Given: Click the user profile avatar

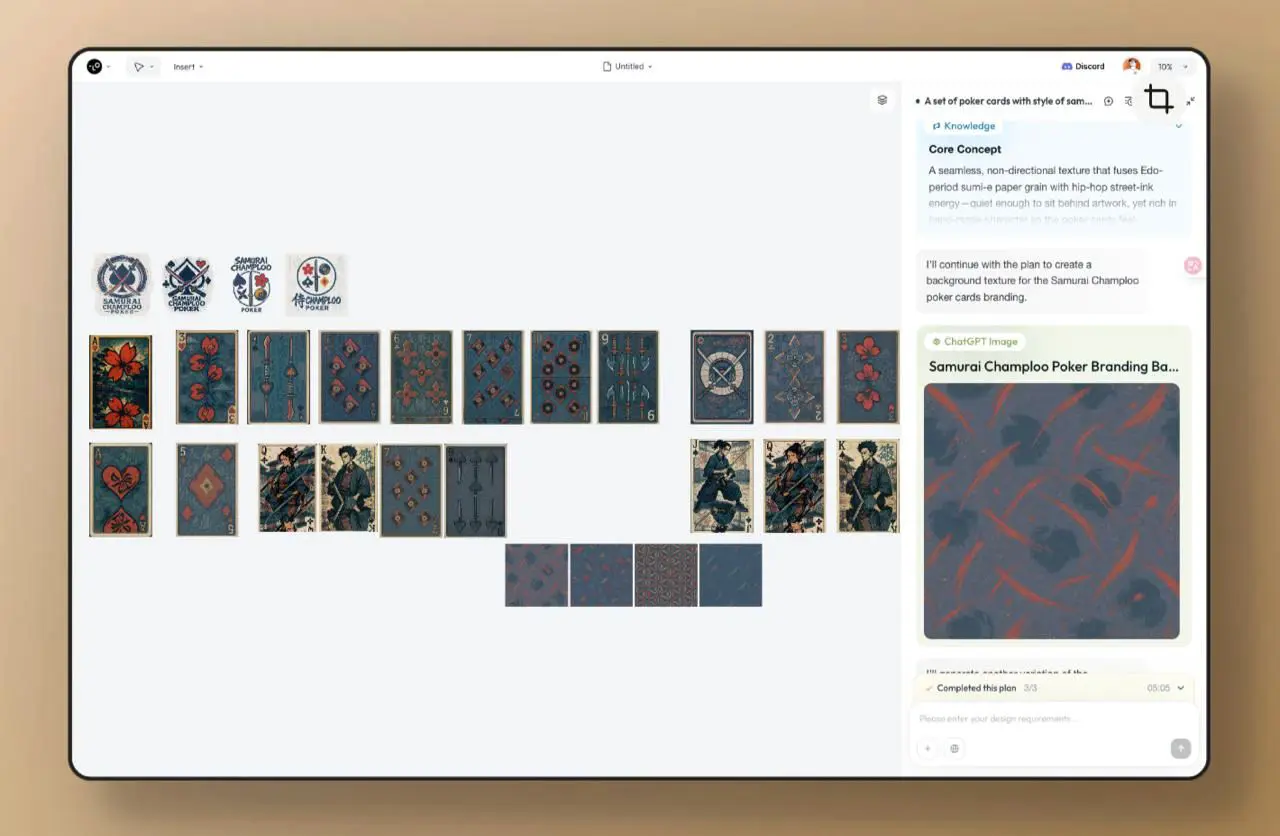Looking at the screenshot, I should coord(1131,66).
